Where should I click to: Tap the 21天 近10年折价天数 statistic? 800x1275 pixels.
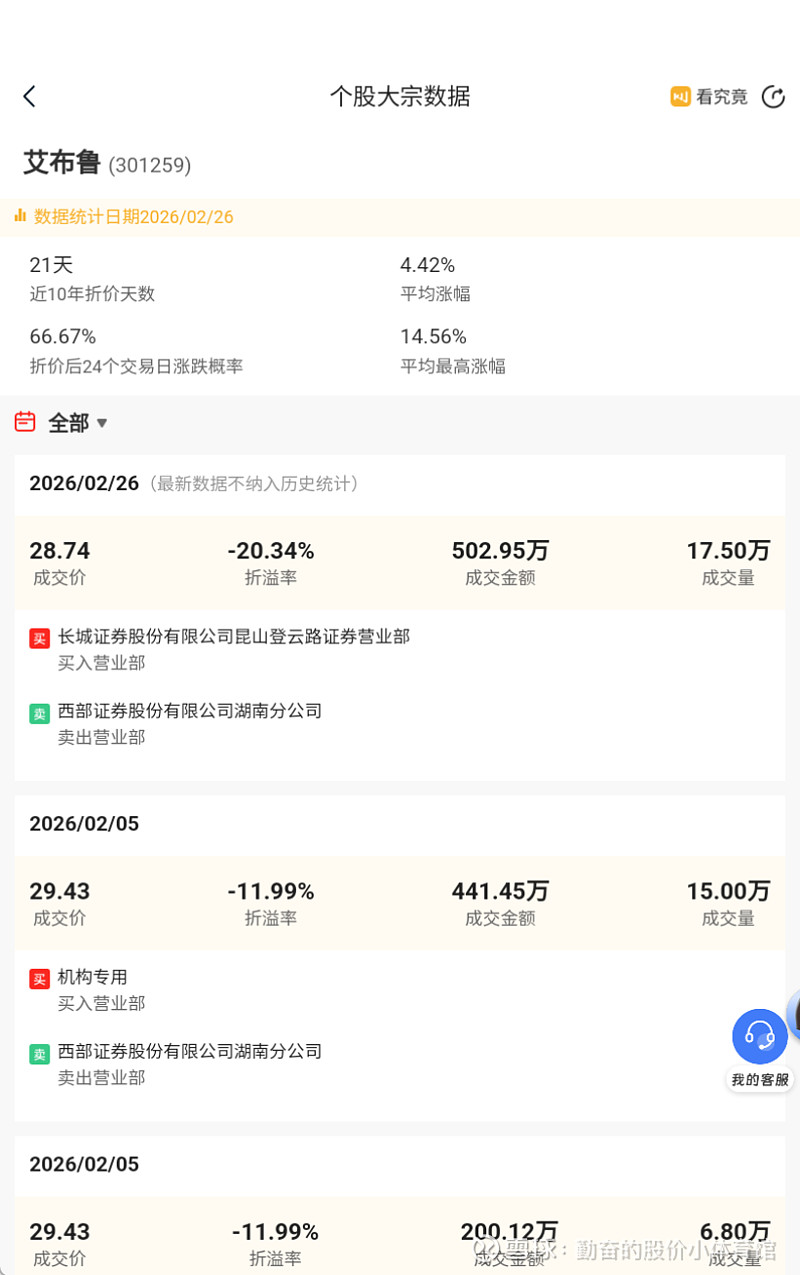pyautogui.click(x=52, y=265)
